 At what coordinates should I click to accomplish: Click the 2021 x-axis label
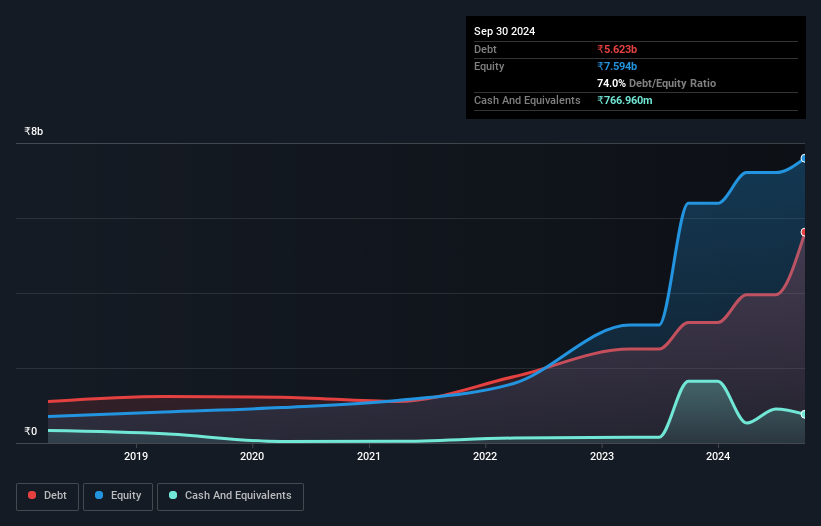point(369,456)
